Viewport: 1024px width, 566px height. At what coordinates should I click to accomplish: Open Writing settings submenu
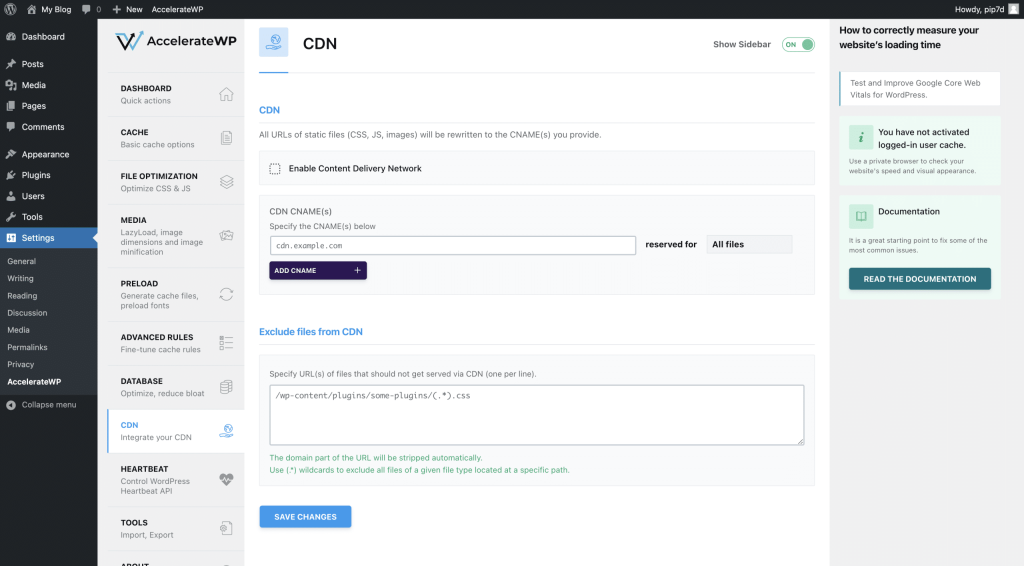coord(20,278)
